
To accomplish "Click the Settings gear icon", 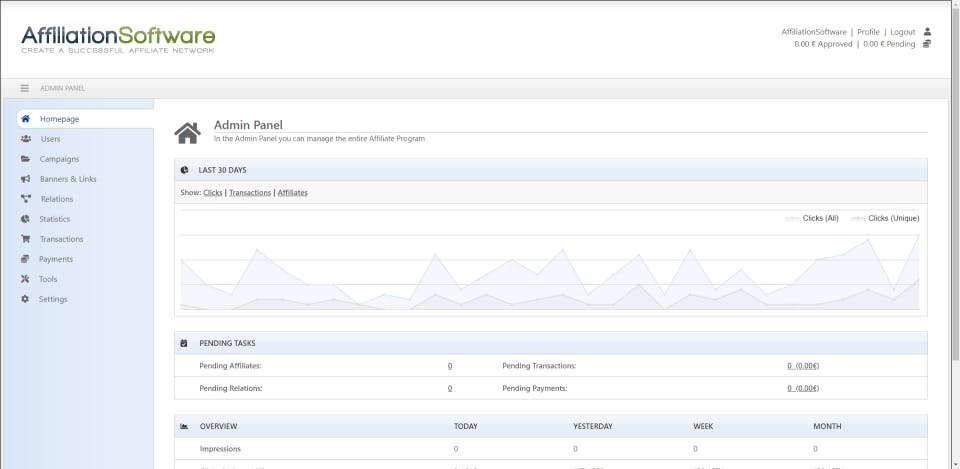I will (x=25, y=299).
